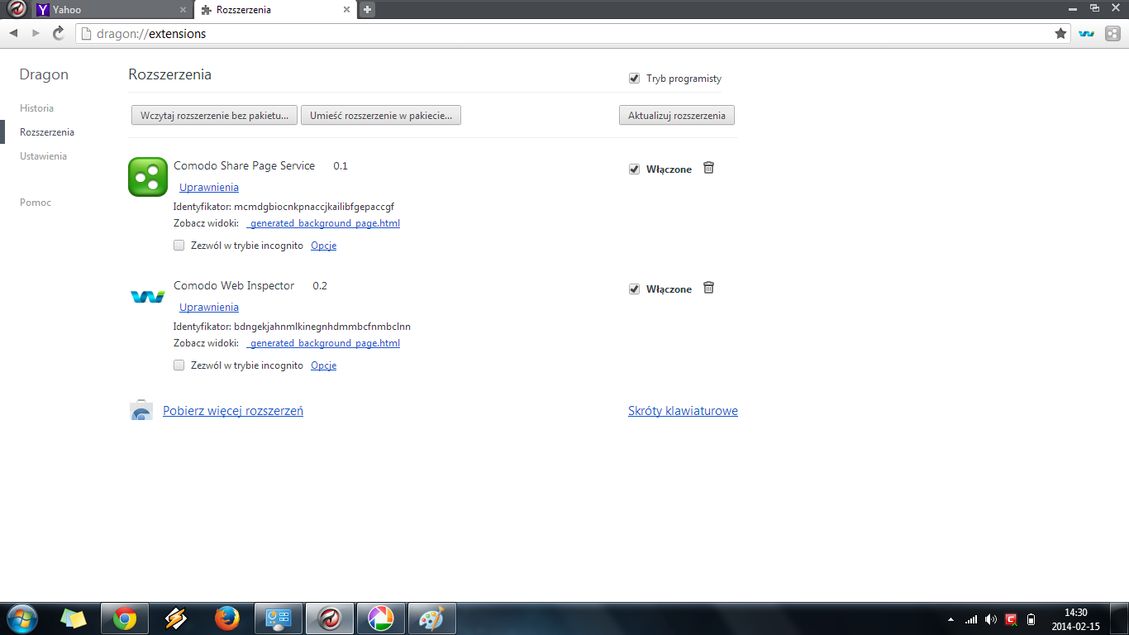This screenshot has height=635, width=1129.
Task: Close the Rozszerzenia tab
Action: [x=346, y=9]
